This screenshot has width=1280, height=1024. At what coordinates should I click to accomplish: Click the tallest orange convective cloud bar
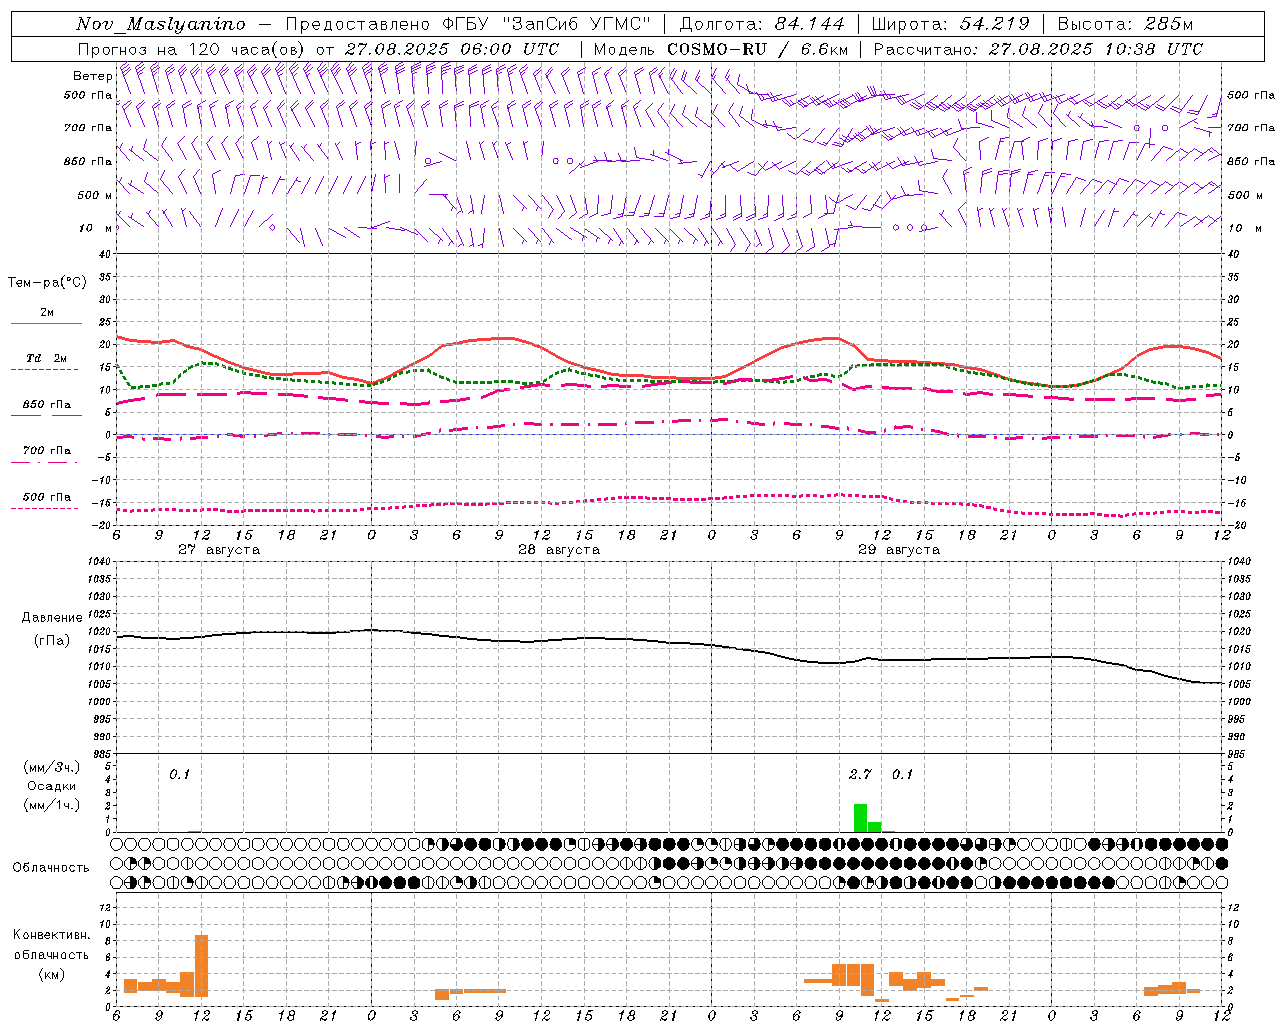(201, 966)
